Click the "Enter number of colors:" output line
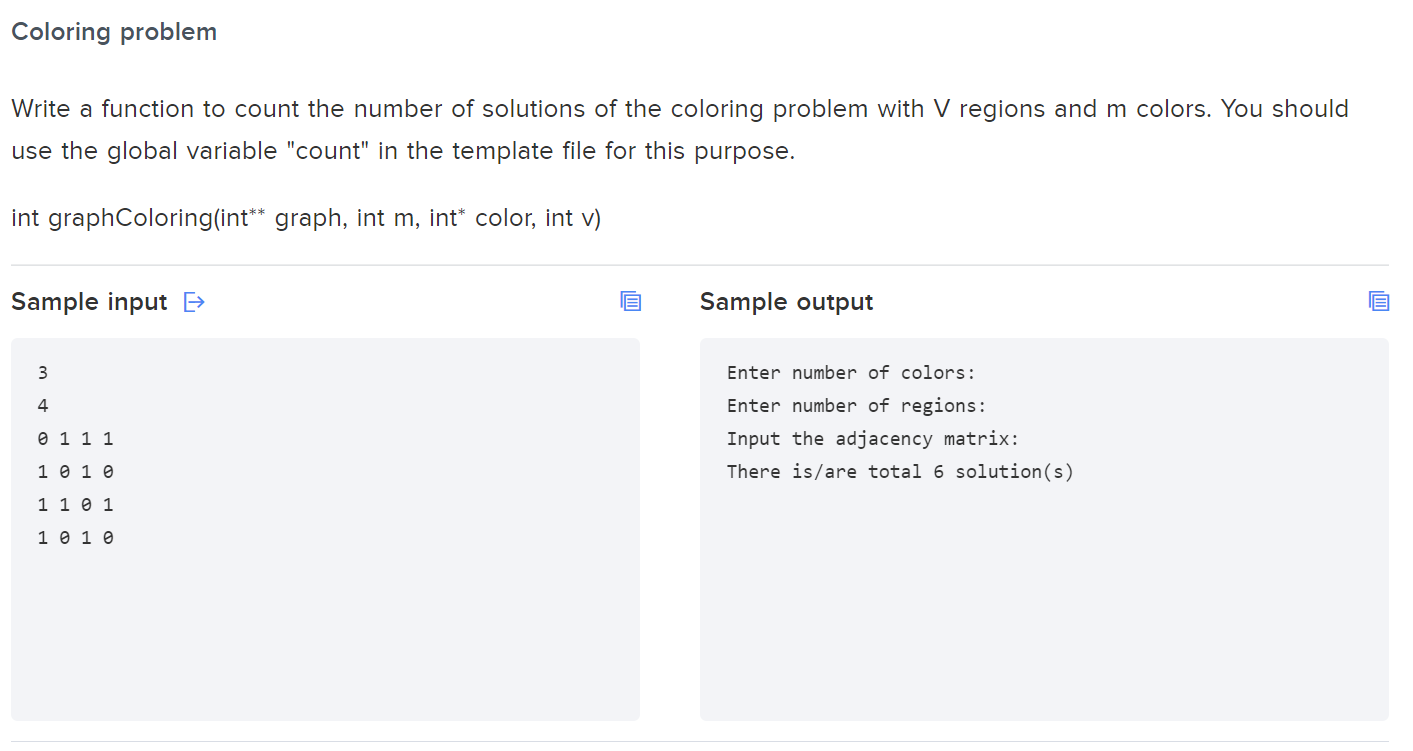 (x=851, y=373)
